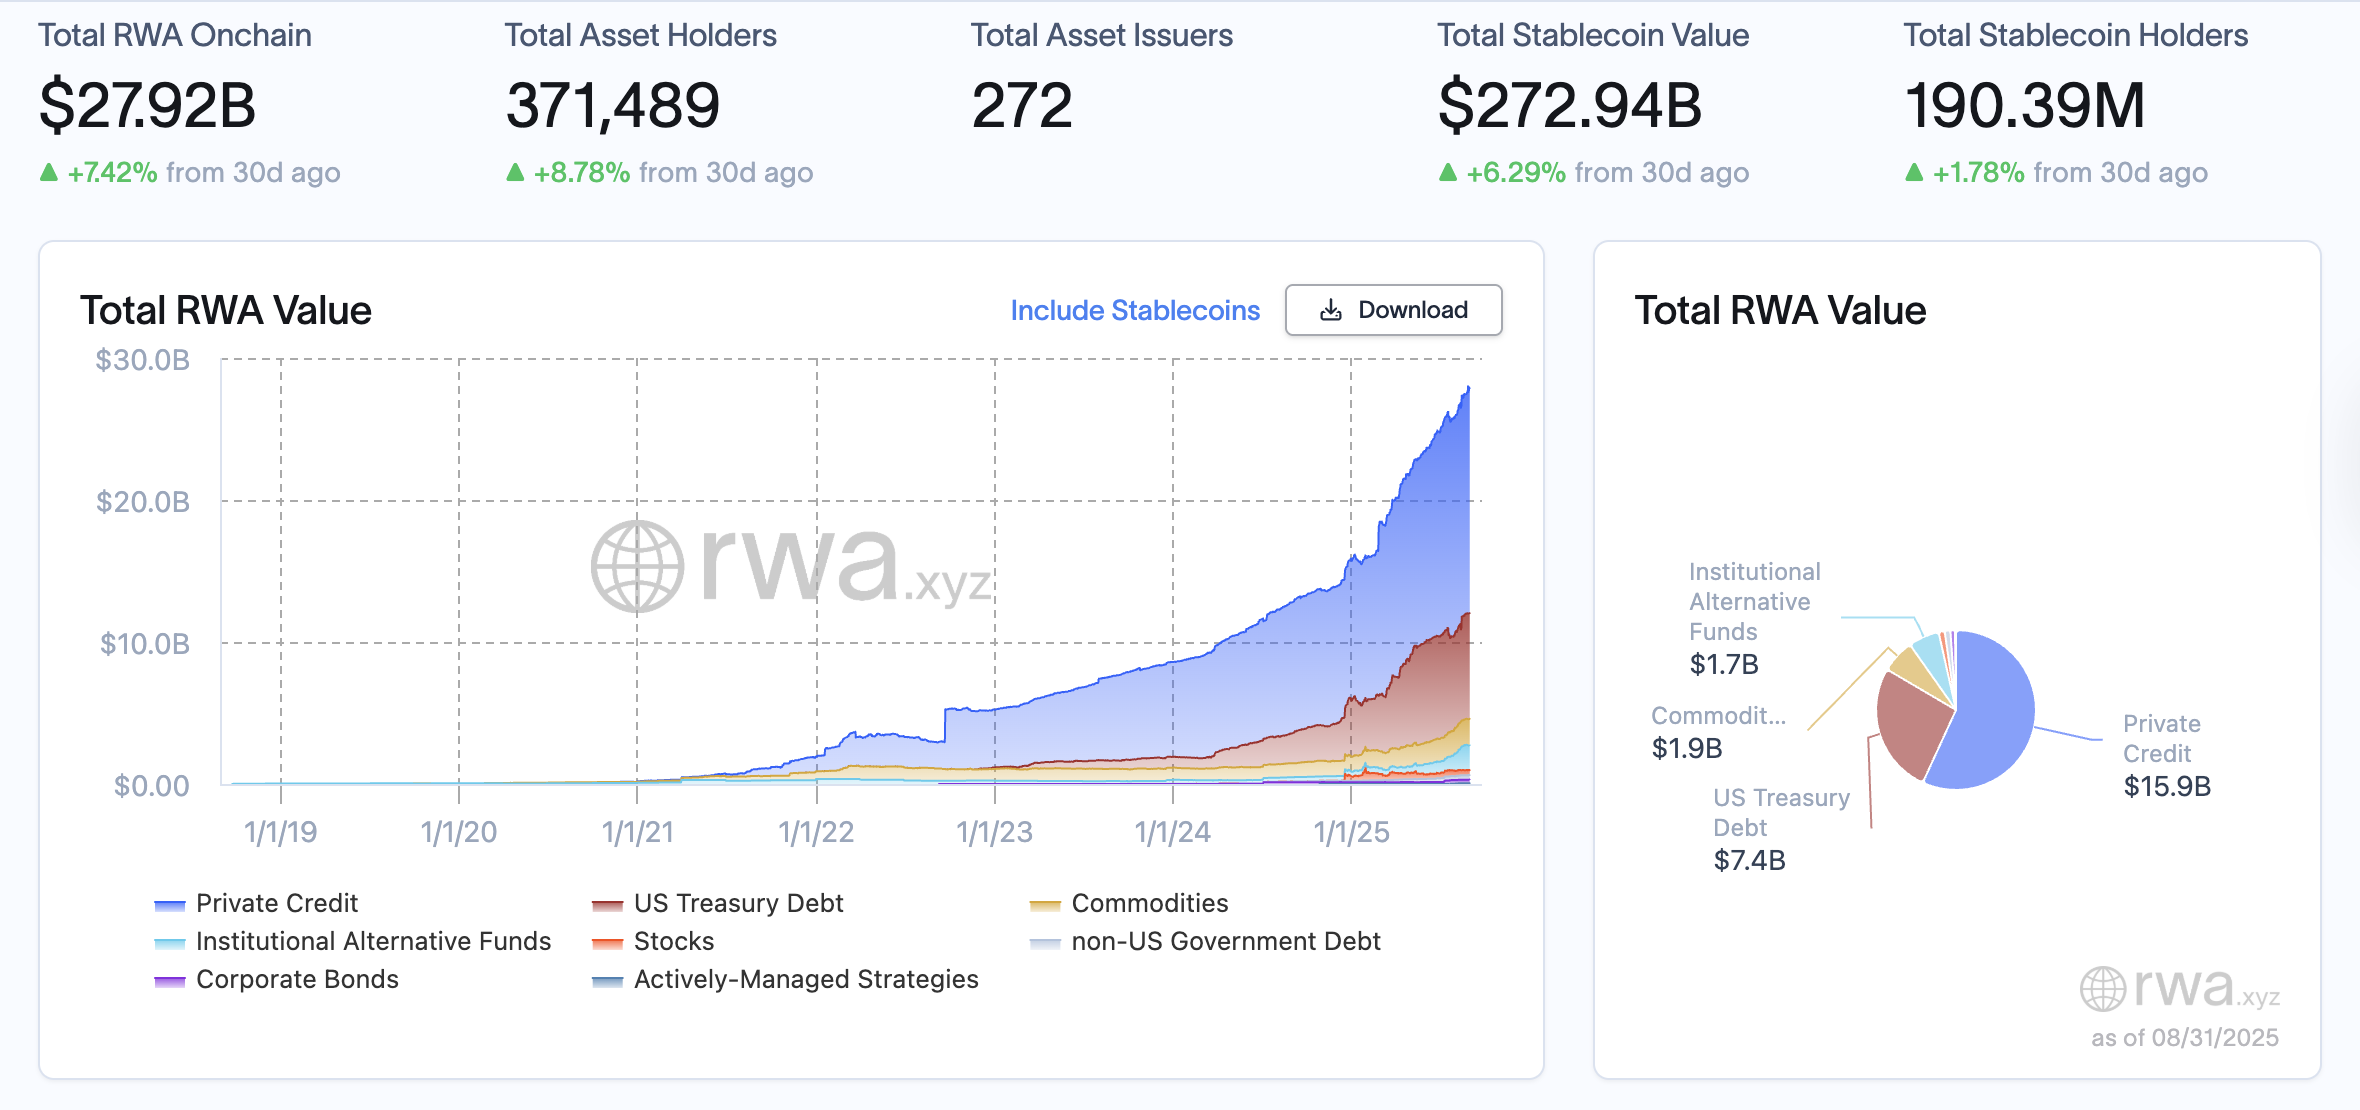Toggle the US Treasury Debt legend entry
This screenshot has height=1110, width=2360.
[x=738, y=903]
